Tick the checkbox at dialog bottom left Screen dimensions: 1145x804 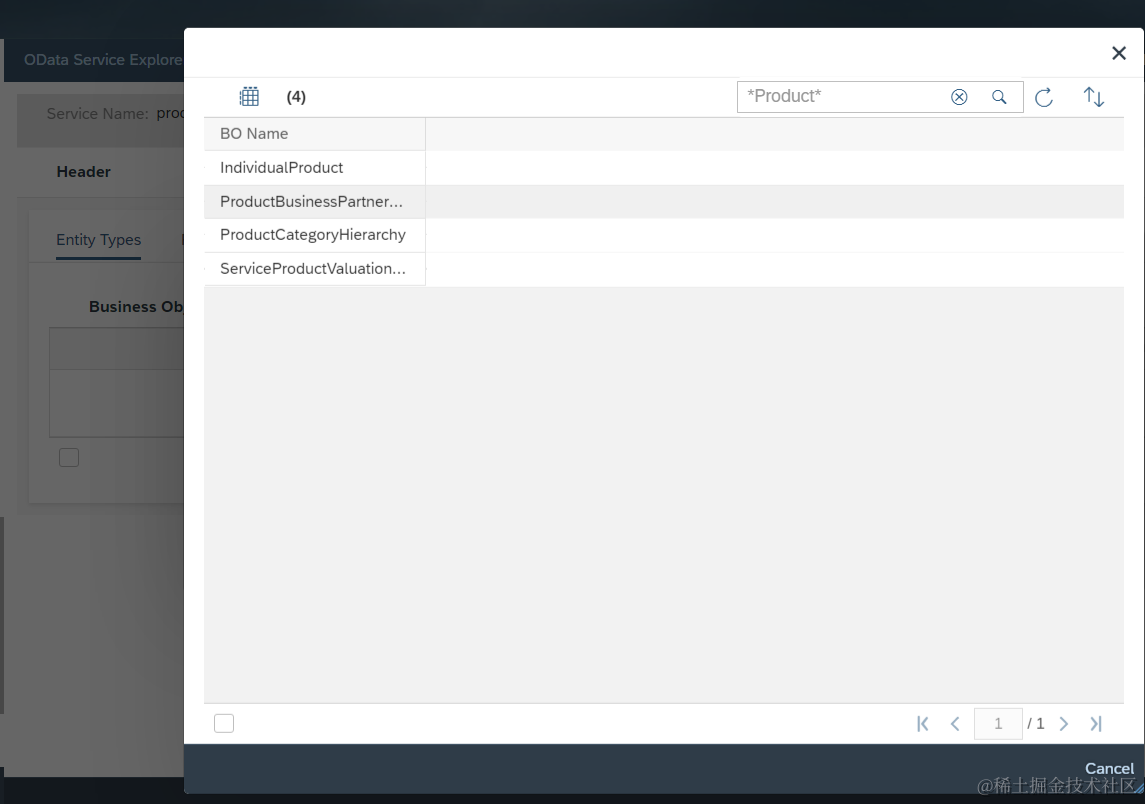point(224,724)
